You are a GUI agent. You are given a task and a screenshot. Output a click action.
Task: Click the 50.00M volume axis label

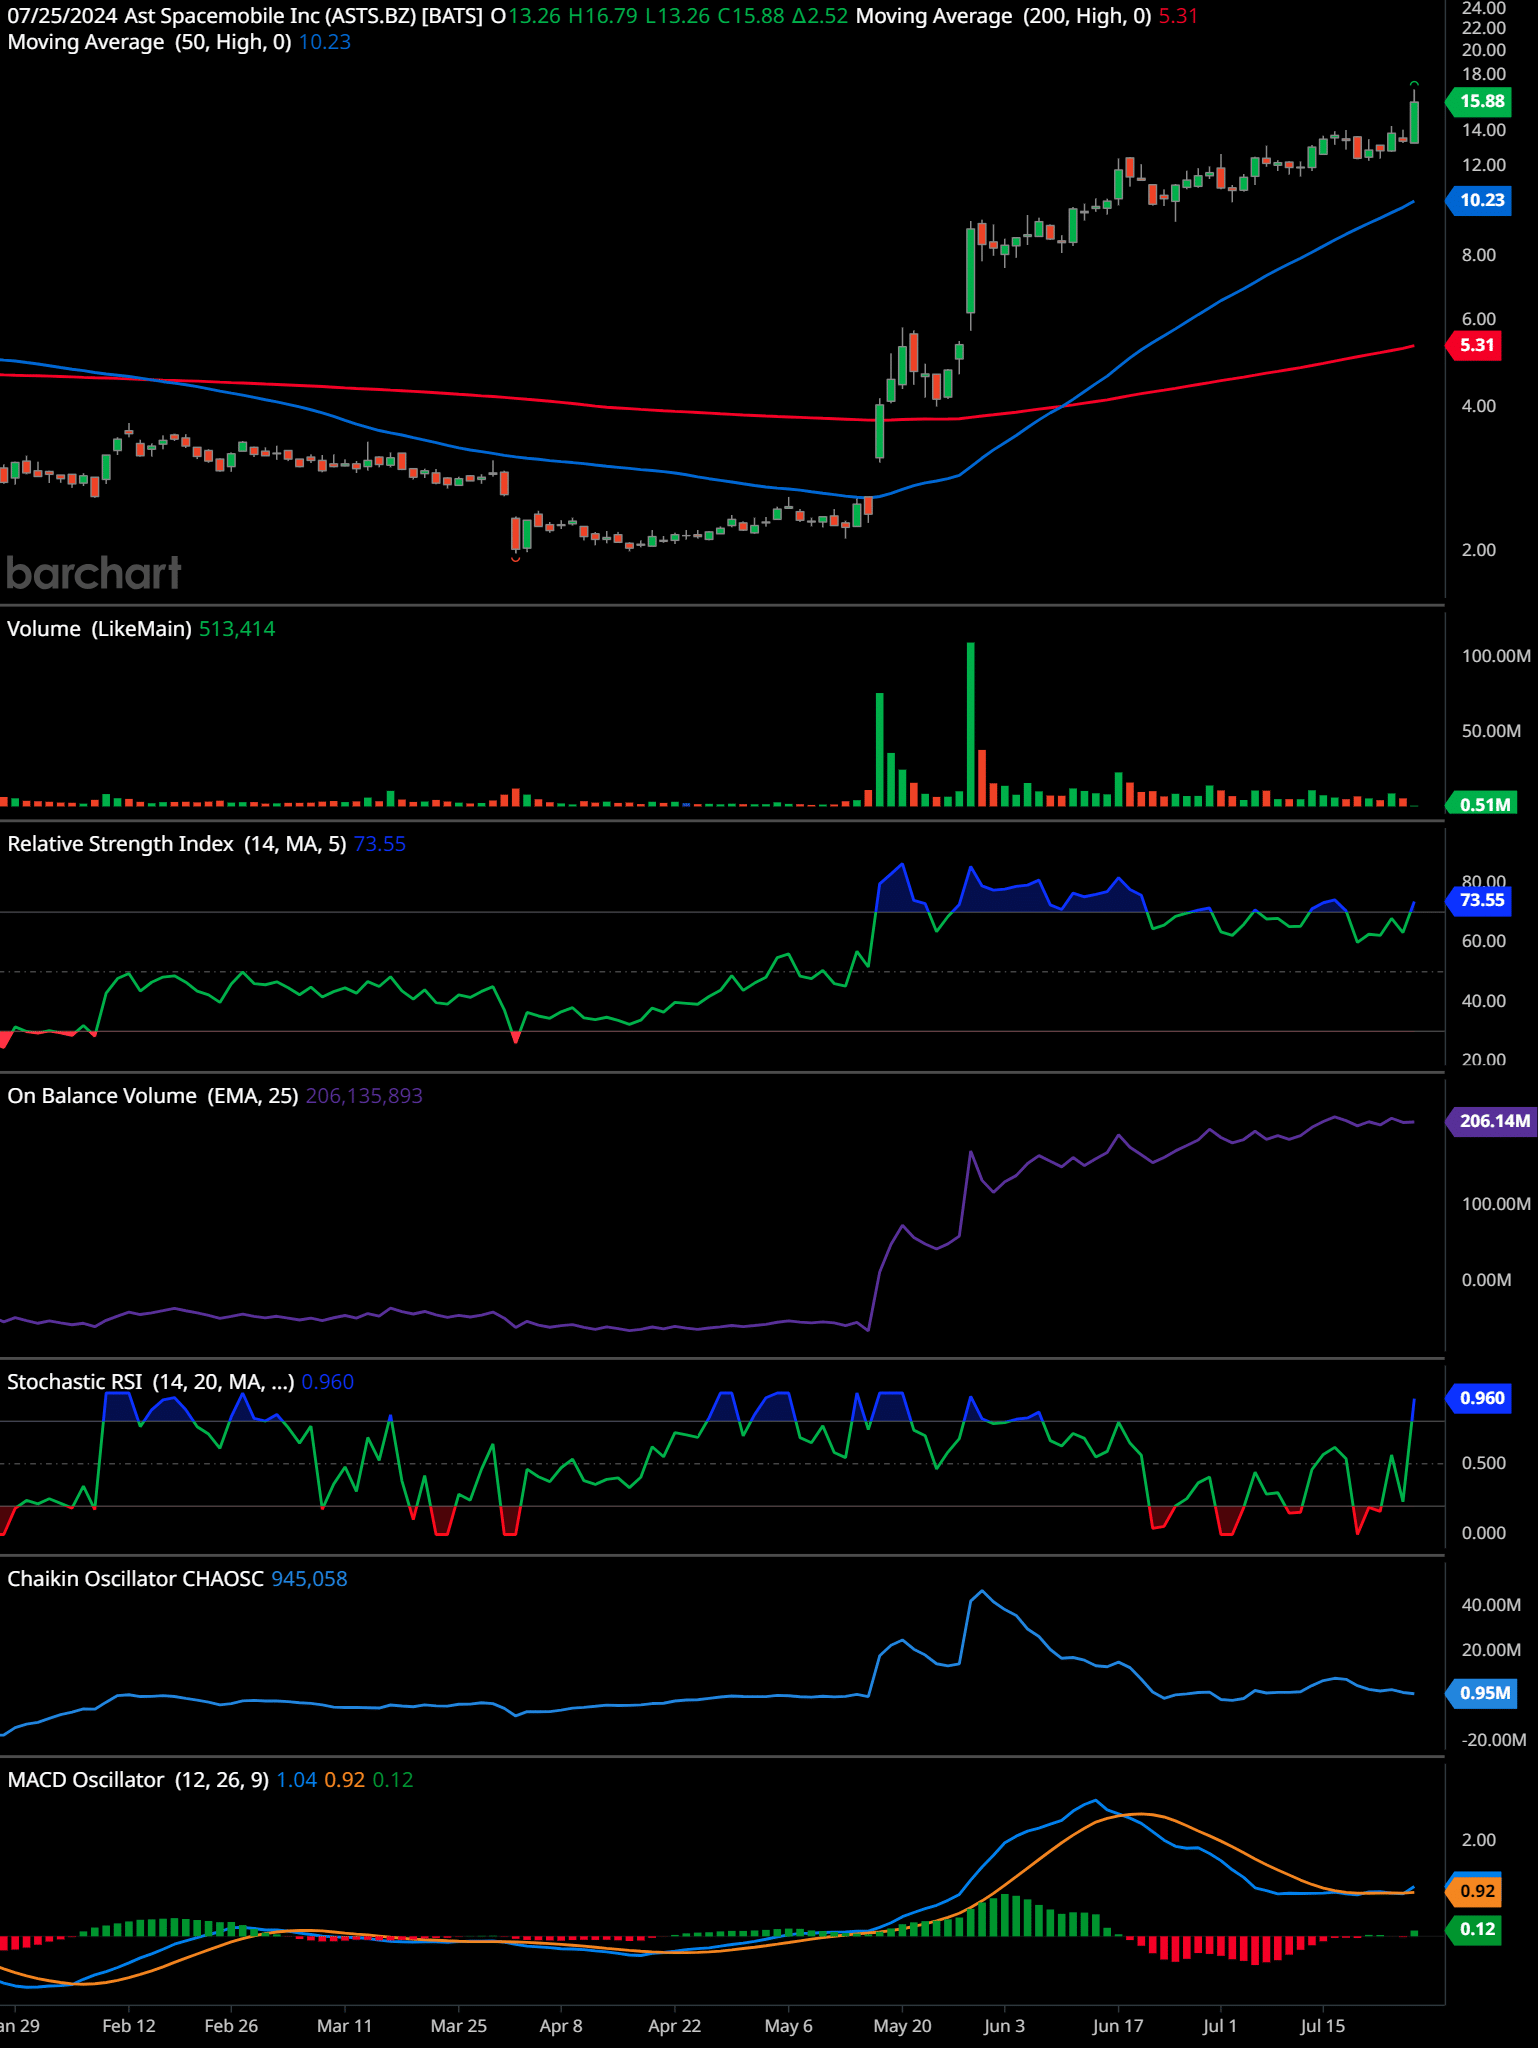pyautogui.click(x=1491, y=731)
